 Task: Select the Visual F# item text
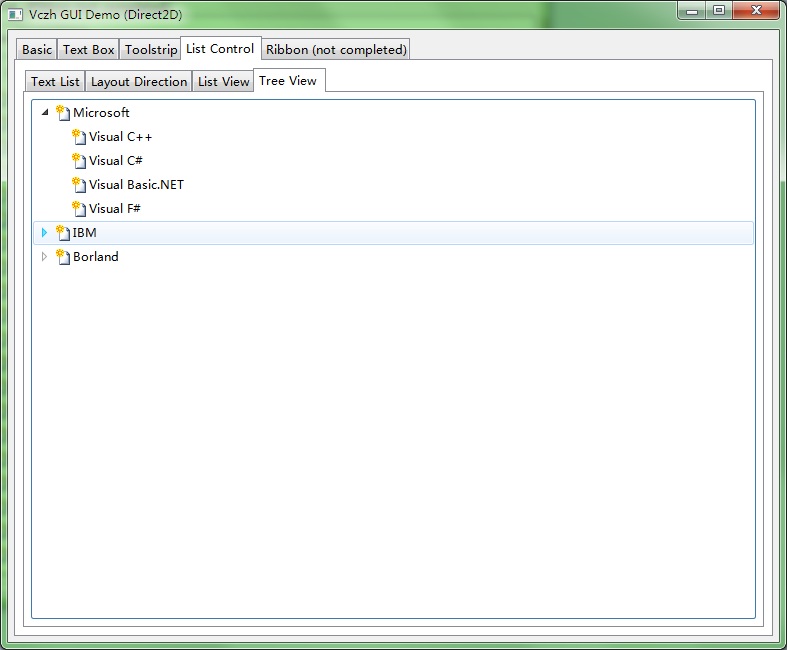(x=115, y=208)
